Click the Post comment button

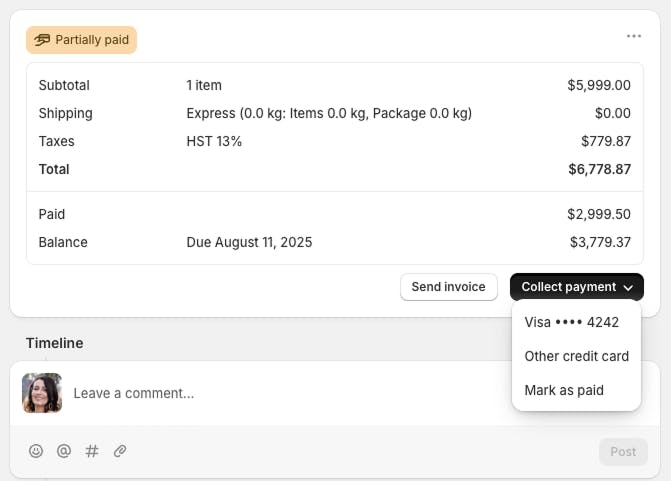[x=623, y=451]
